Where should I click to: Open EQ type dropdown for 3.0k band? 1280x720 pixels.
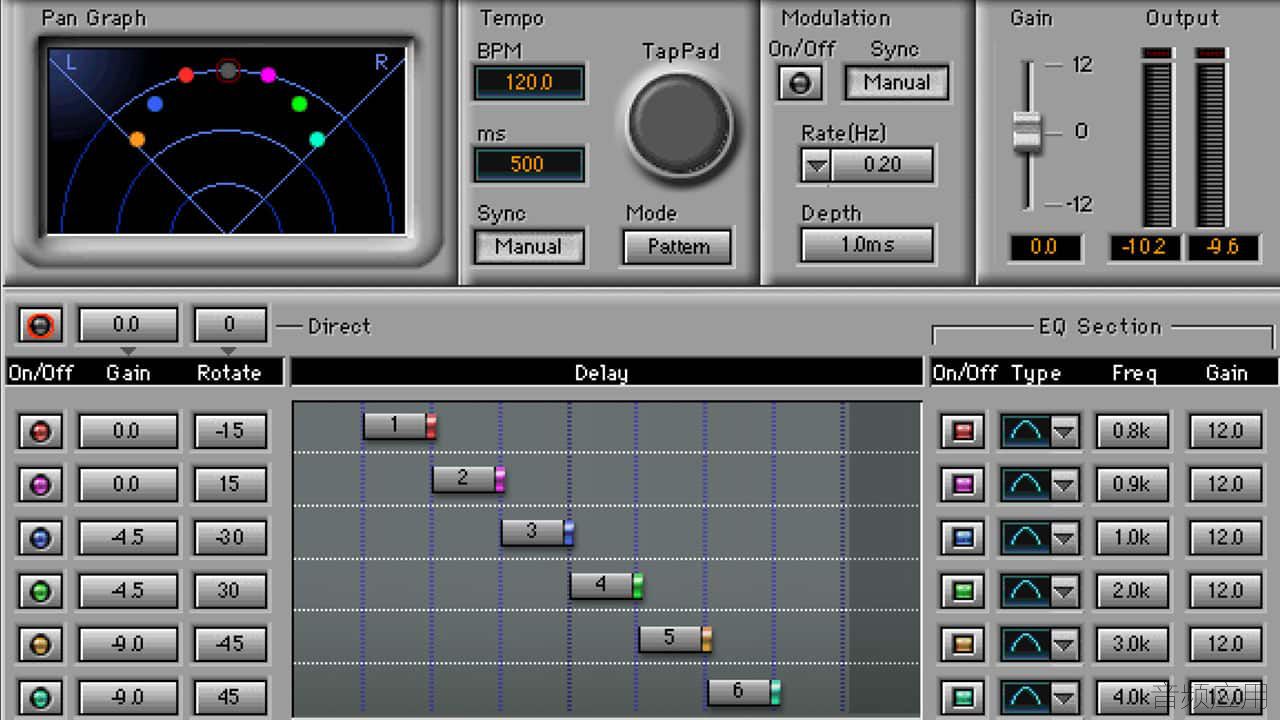(1064, 644)
